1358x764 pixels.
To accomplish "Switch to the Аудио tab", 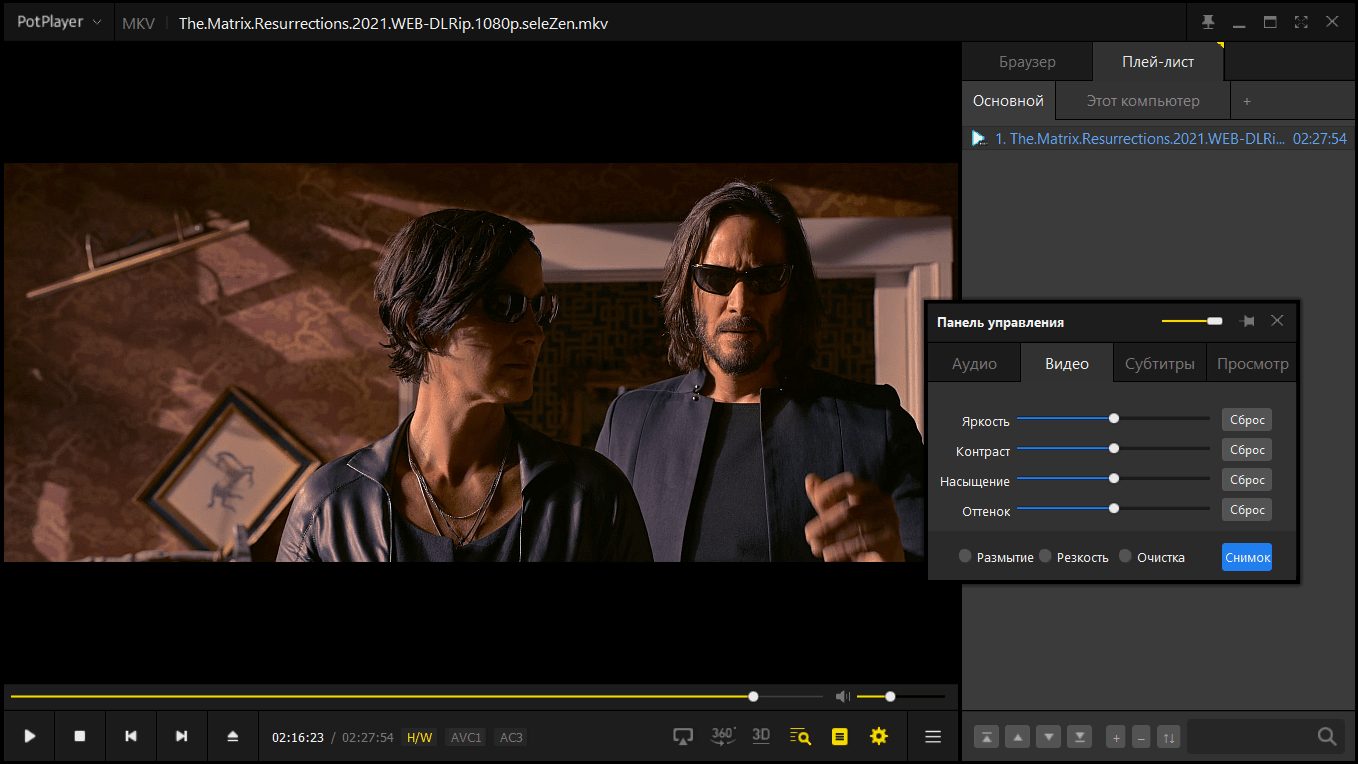I will (974, 364).
